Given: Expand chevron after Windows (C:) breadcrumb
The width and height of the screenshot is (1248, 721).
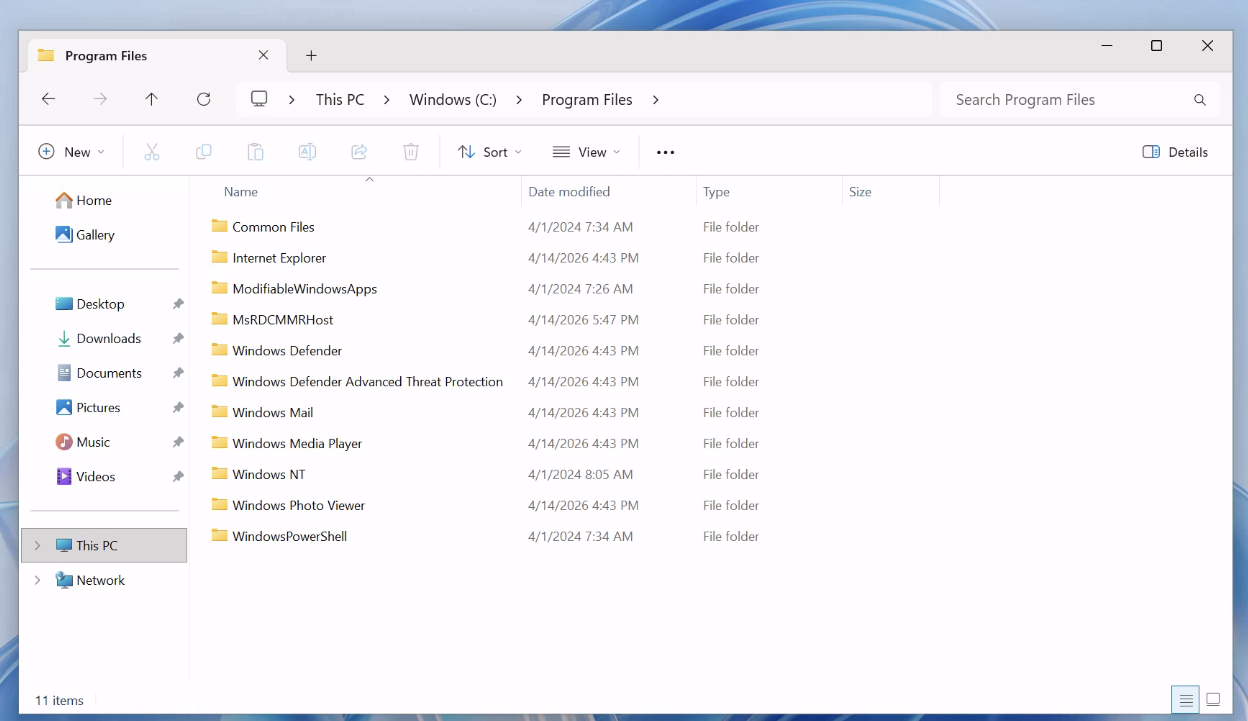Looking at the screenshot, I should [x=519, y=100].
